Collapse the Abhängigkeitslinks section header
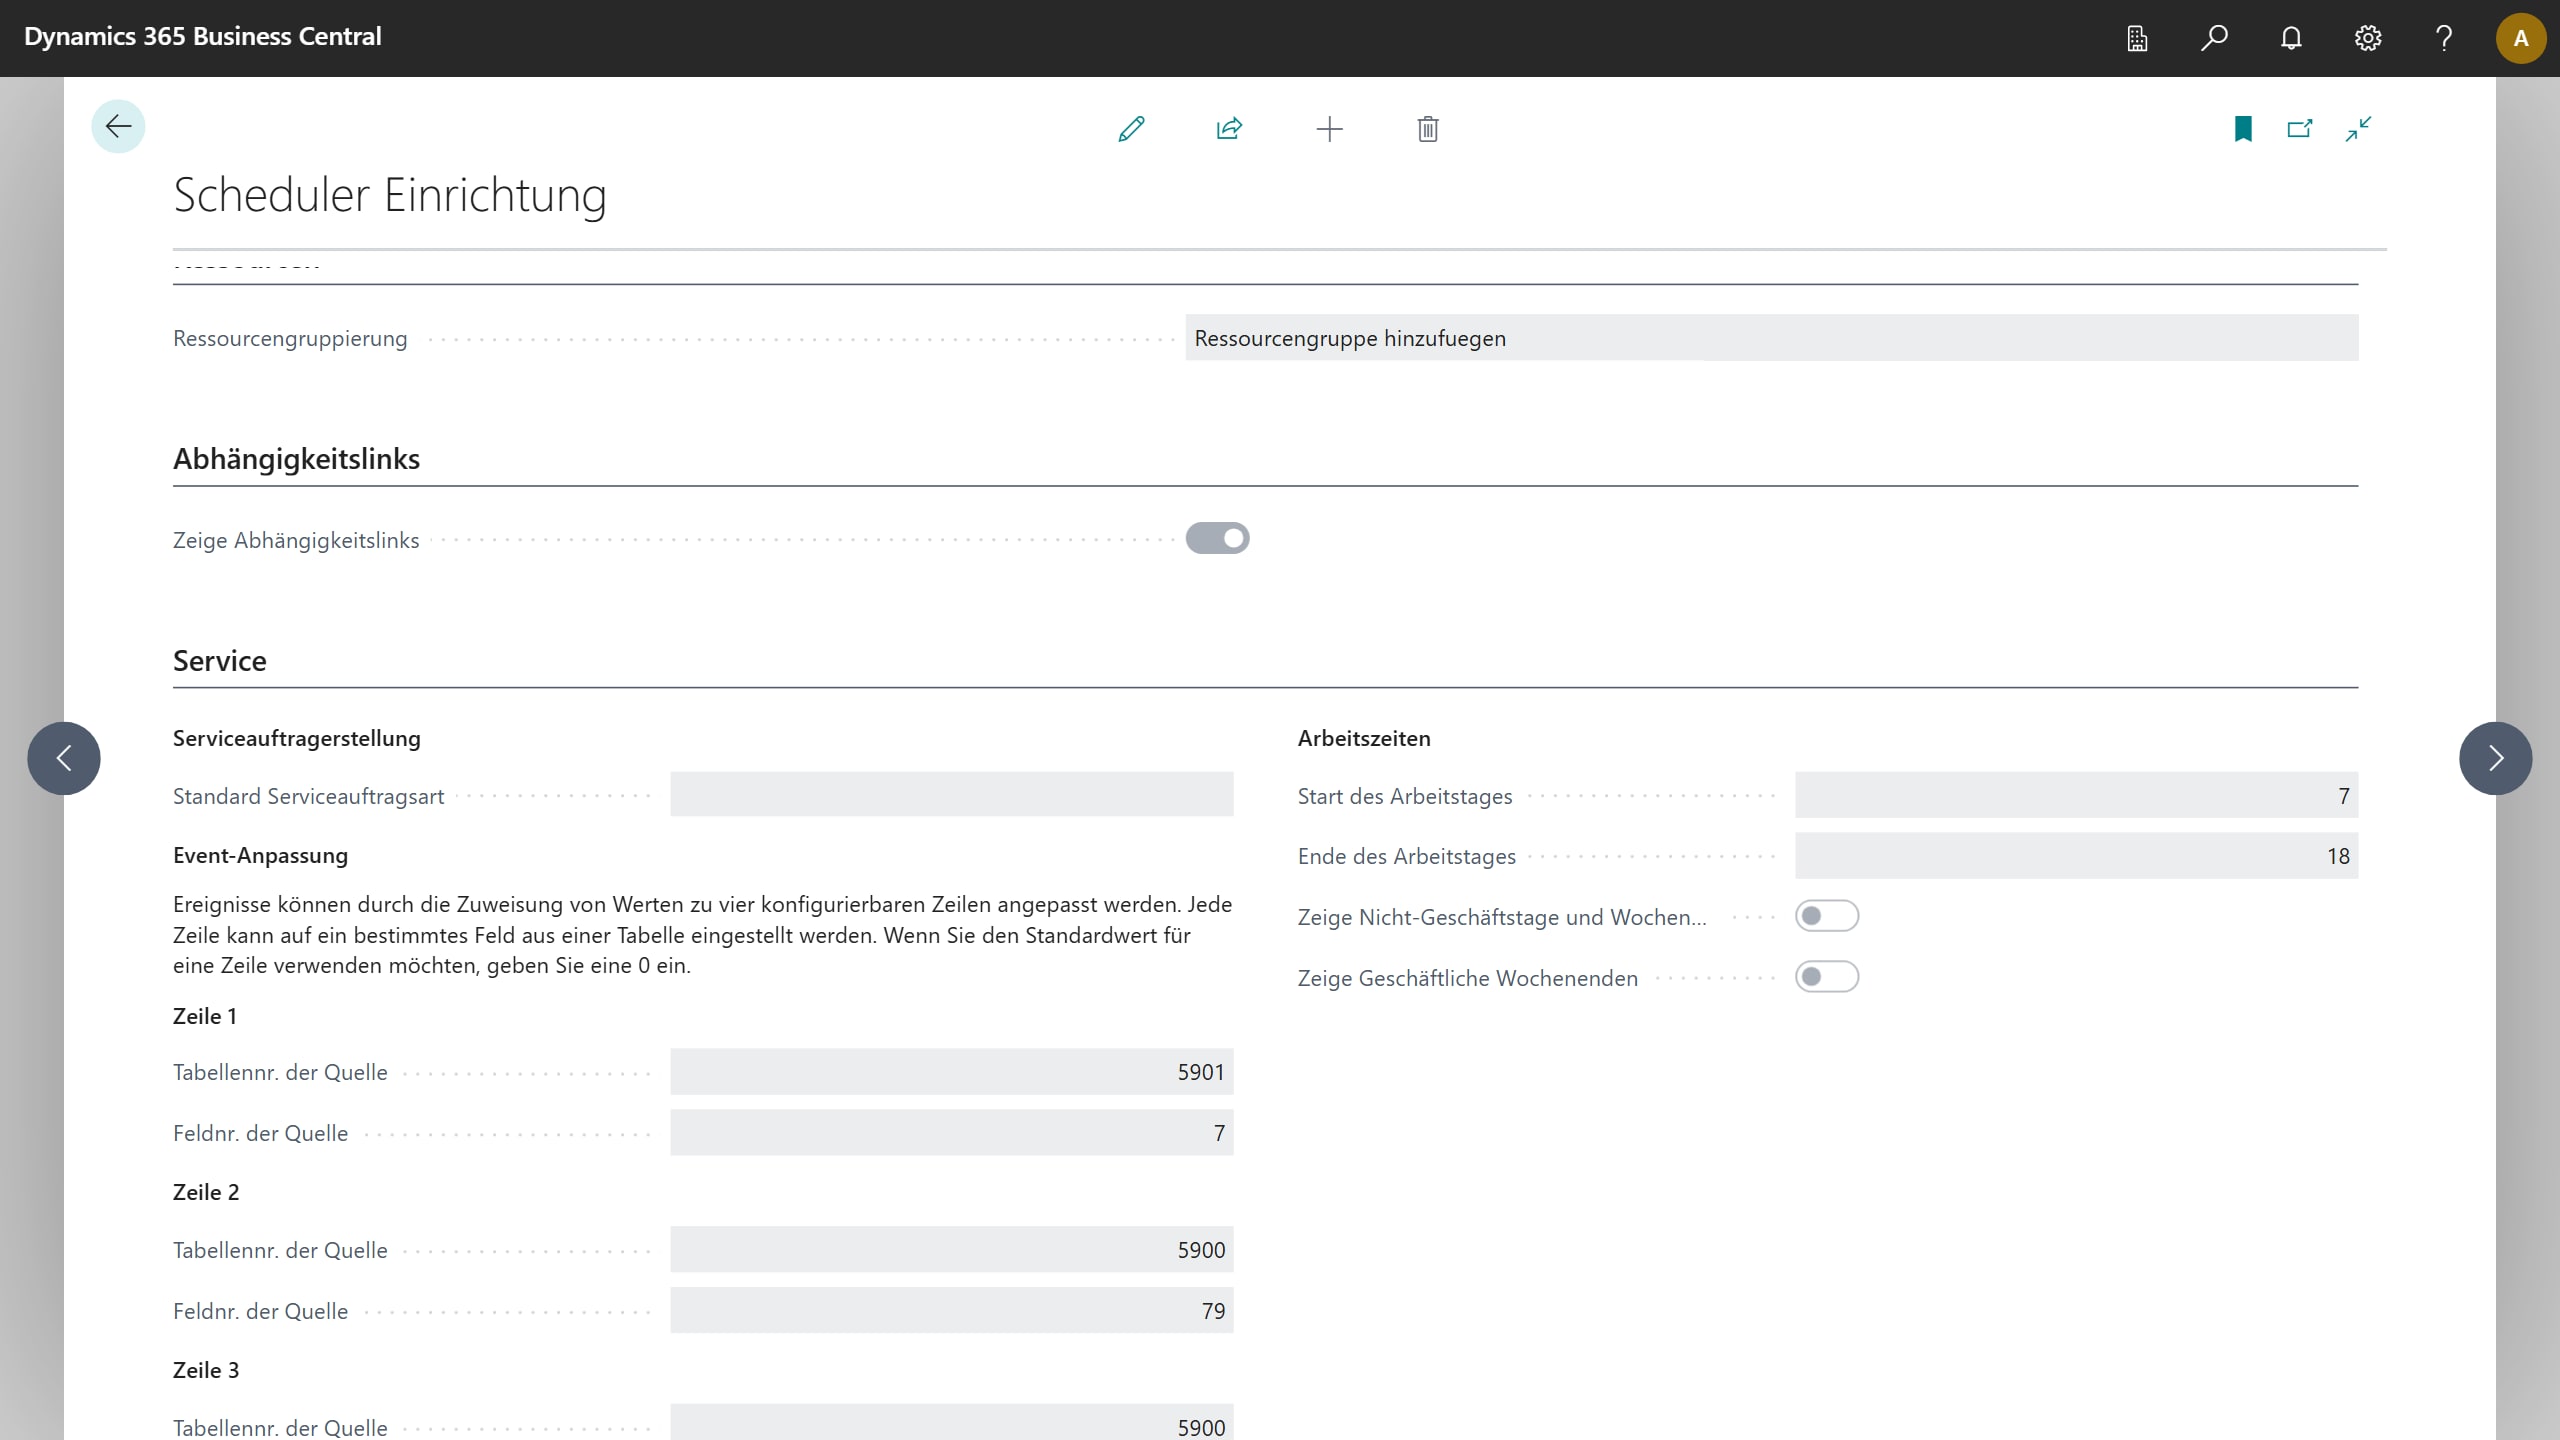This screenshot has width=2560, height=1440. [296, 459]
